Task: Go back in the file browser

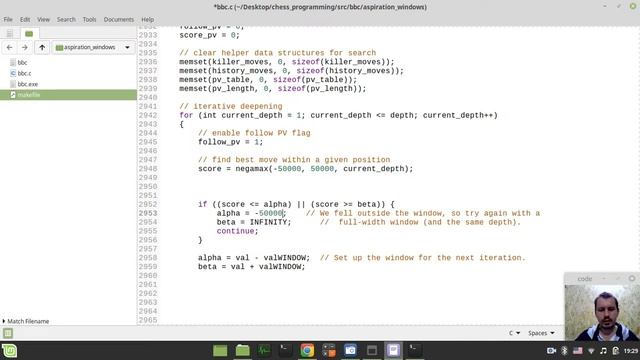Action: [9, 47]
